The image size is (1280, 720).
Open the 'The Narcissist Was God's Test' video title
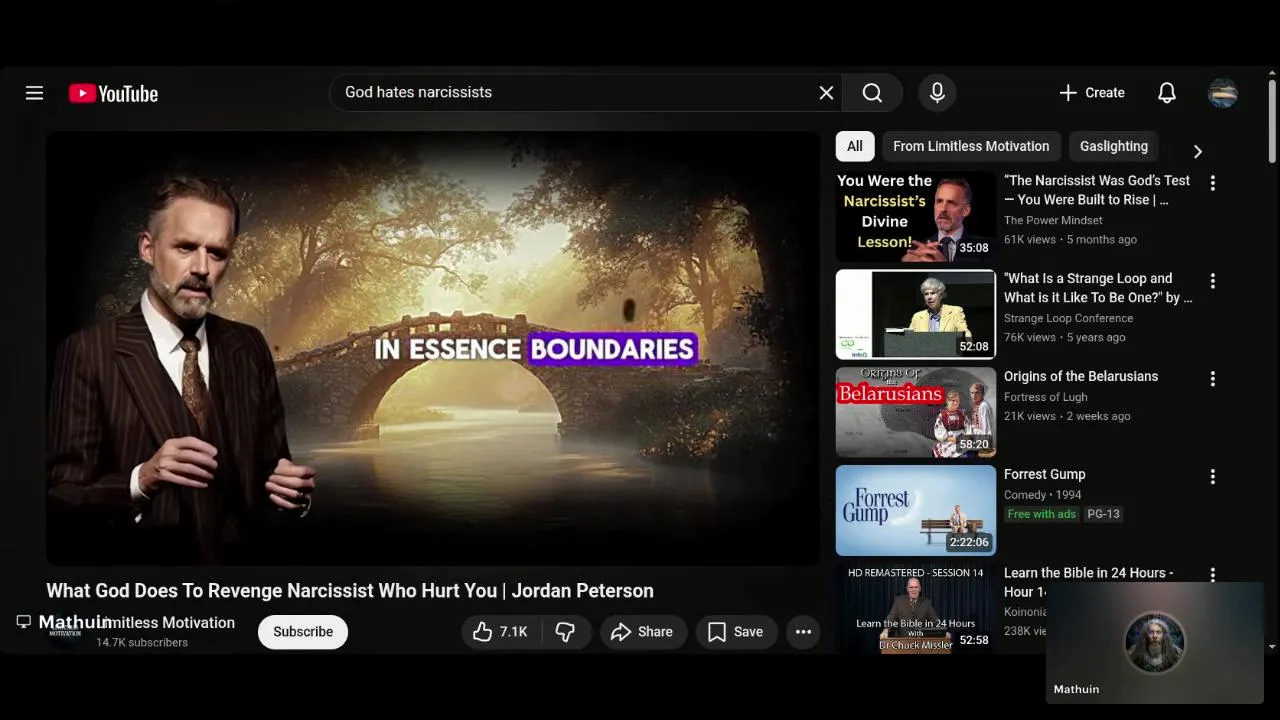[x=1097, y=190]
